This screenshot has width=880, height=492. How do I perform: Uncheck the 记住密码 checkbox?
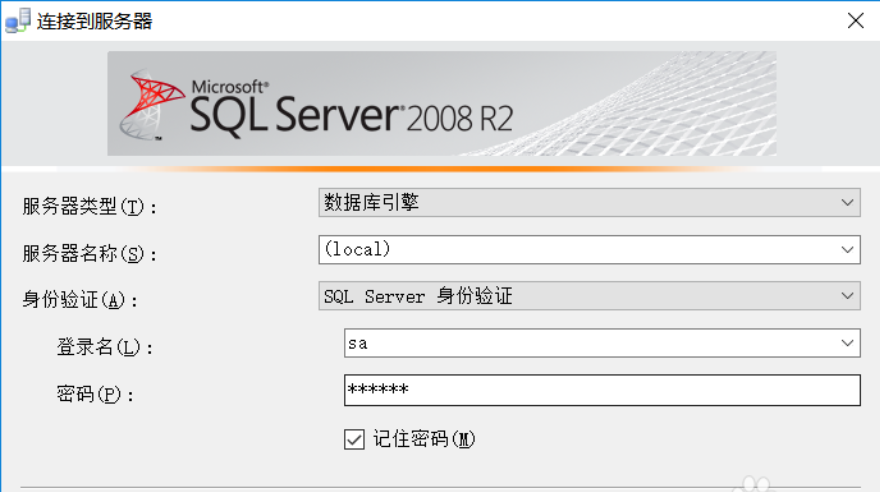(354, 439)
